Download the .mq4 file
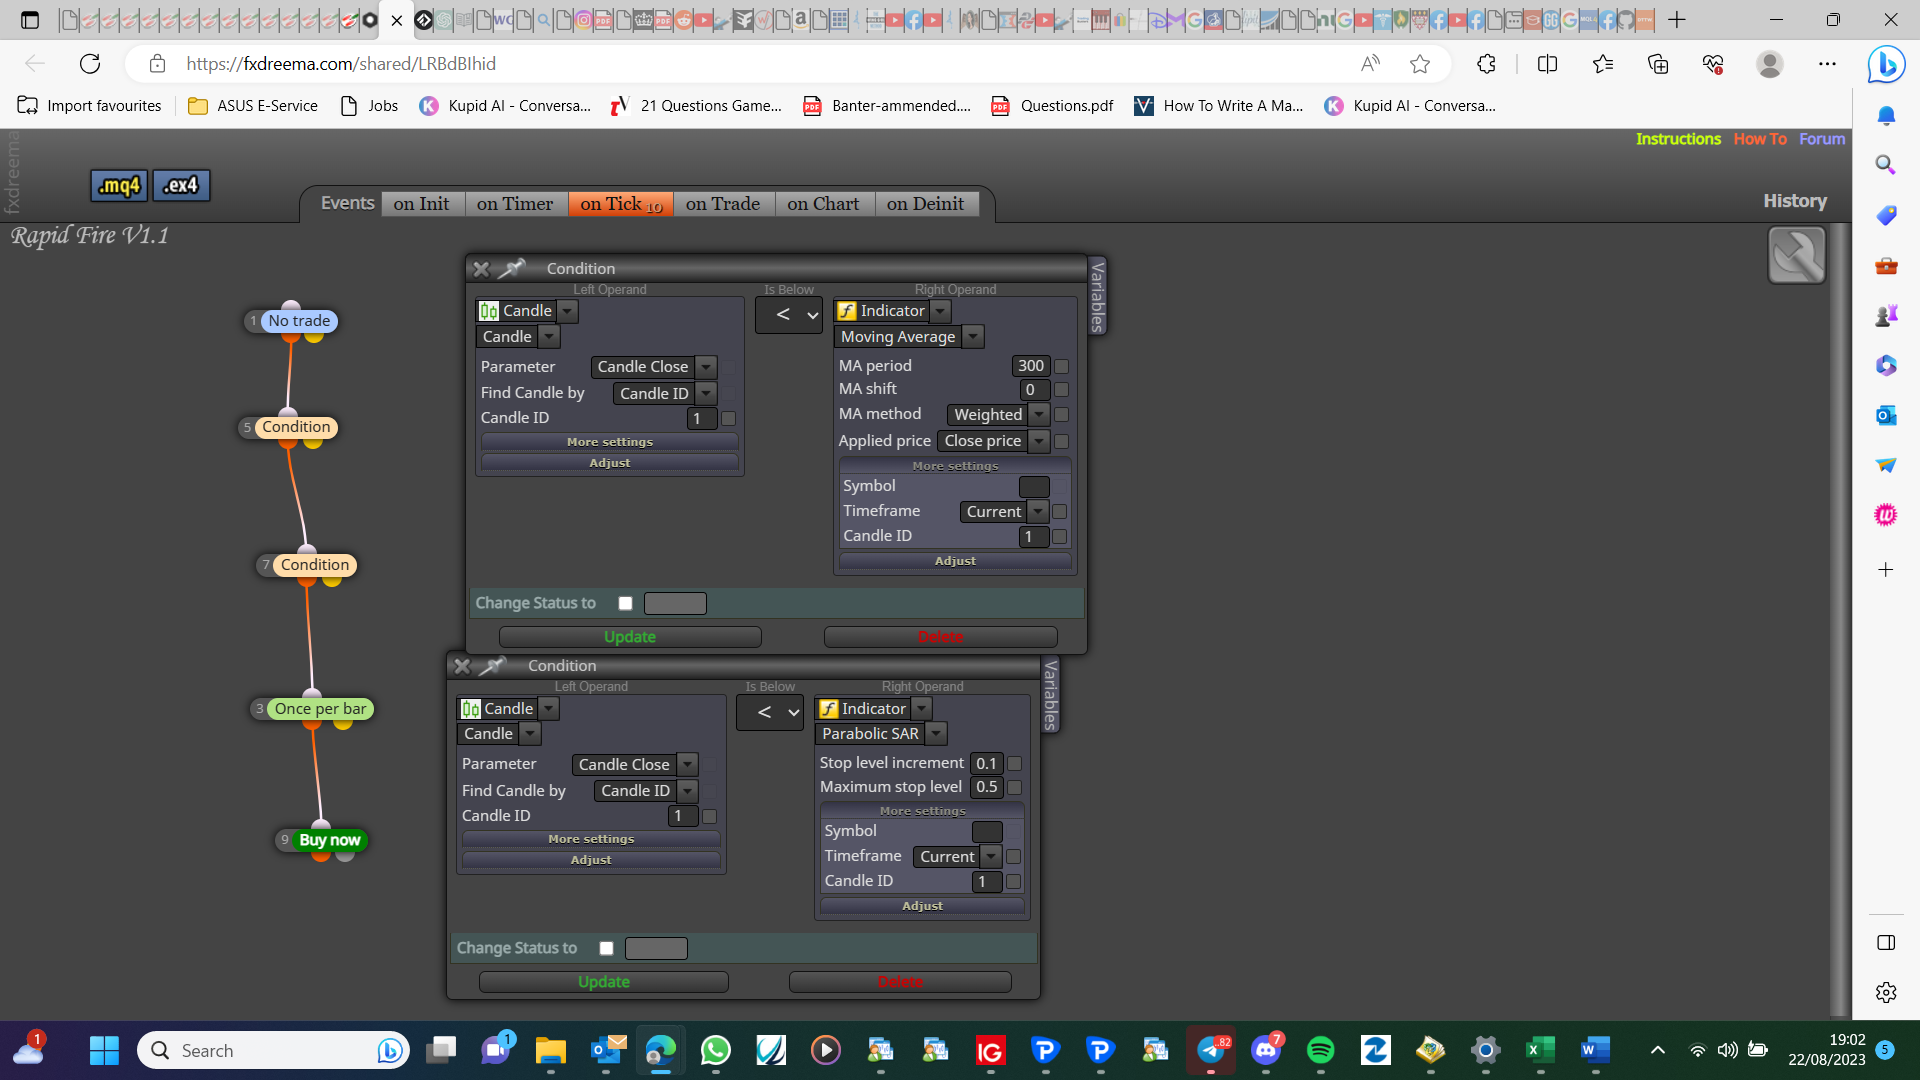Image resolution: width=1920 pixels, height=1080 pixels. point(119,186)
